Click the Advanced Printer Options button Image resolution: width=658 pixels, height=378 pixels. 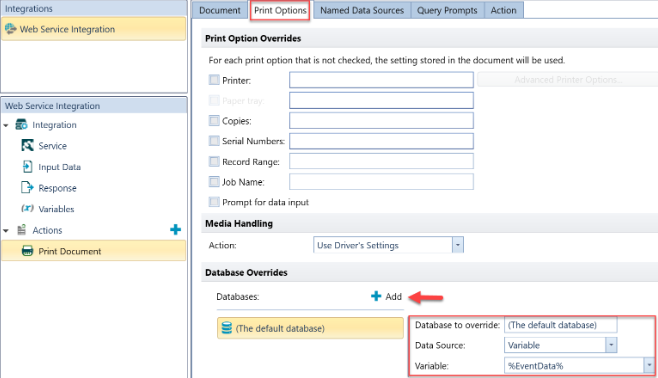(567, 80)
